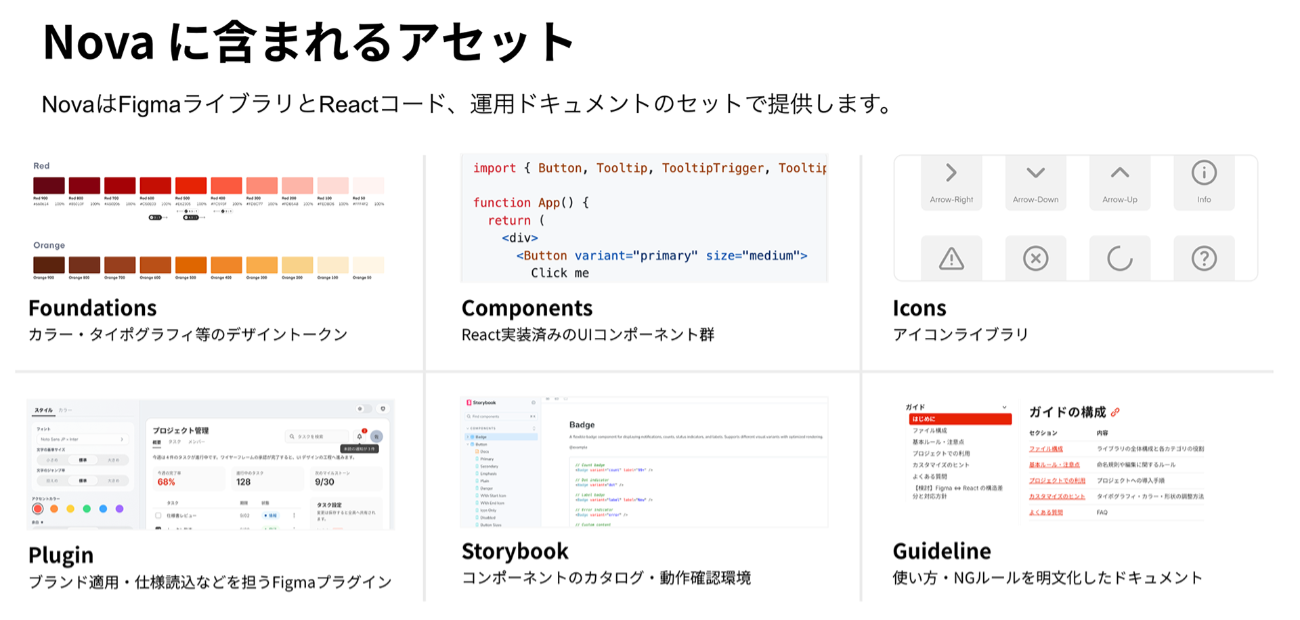Click the loading spinner icon
Screen dimensions: 1300x620
point(1120,259)
